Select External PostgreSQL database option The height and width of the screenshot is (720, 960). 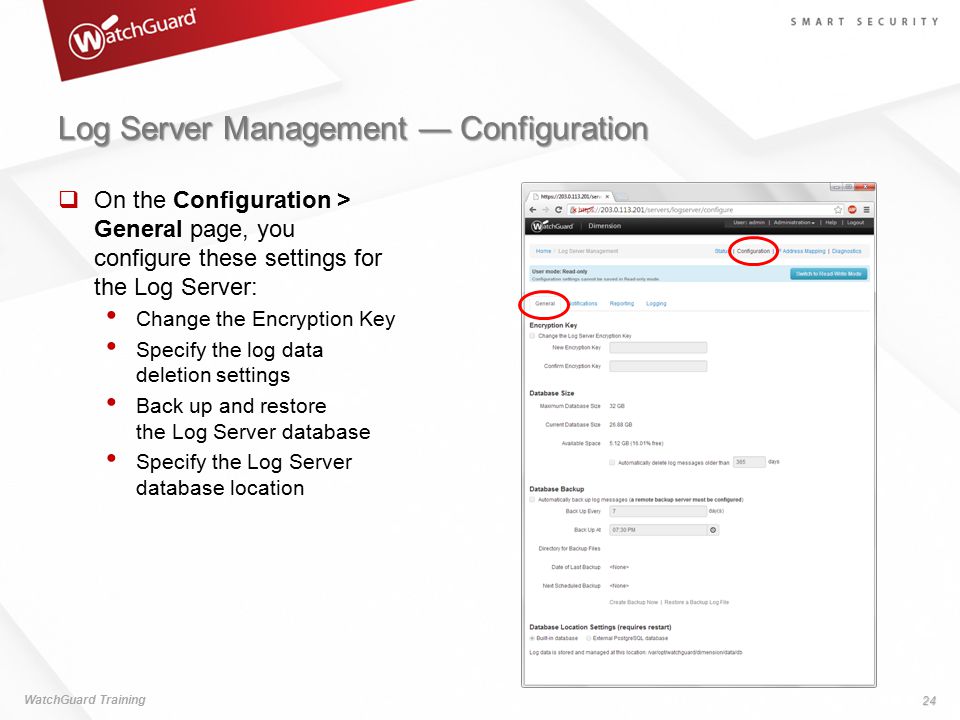pyautogui.click(x=588, y=638)
